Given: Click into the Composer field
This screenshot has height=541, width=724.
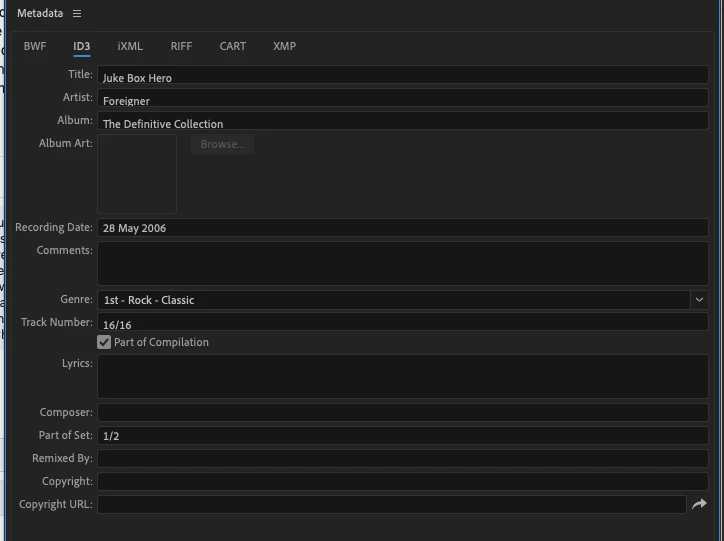Looking at the screenshot, I should (x=403, y=412).
